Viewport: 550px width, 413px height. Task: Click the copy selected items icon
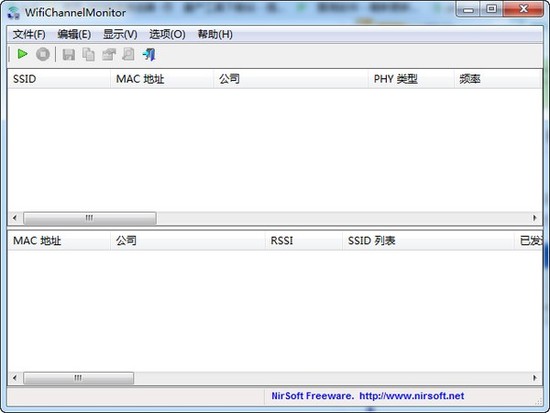(x=88, y=55)
